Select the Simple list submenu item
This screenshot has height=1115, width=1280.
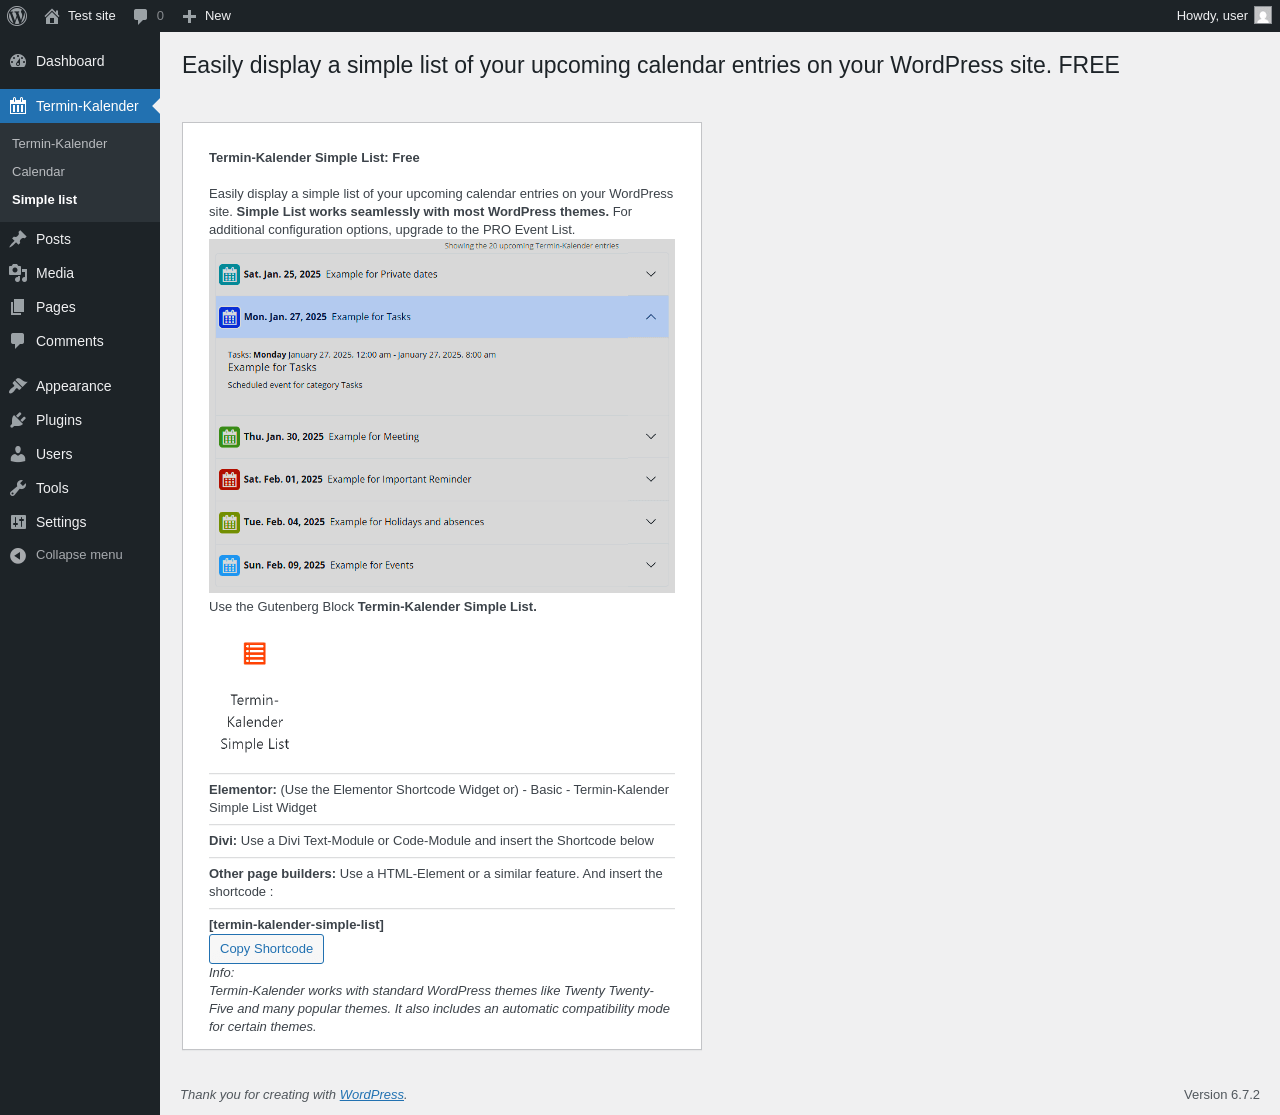[x=44, y=200]
